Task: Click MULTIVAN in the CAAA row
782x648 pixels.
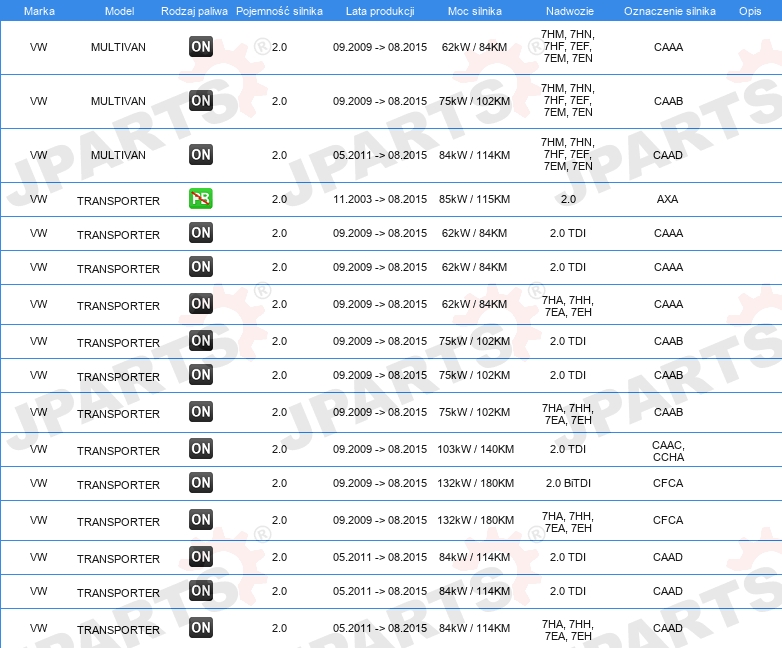Action: (x=118, y=47)
